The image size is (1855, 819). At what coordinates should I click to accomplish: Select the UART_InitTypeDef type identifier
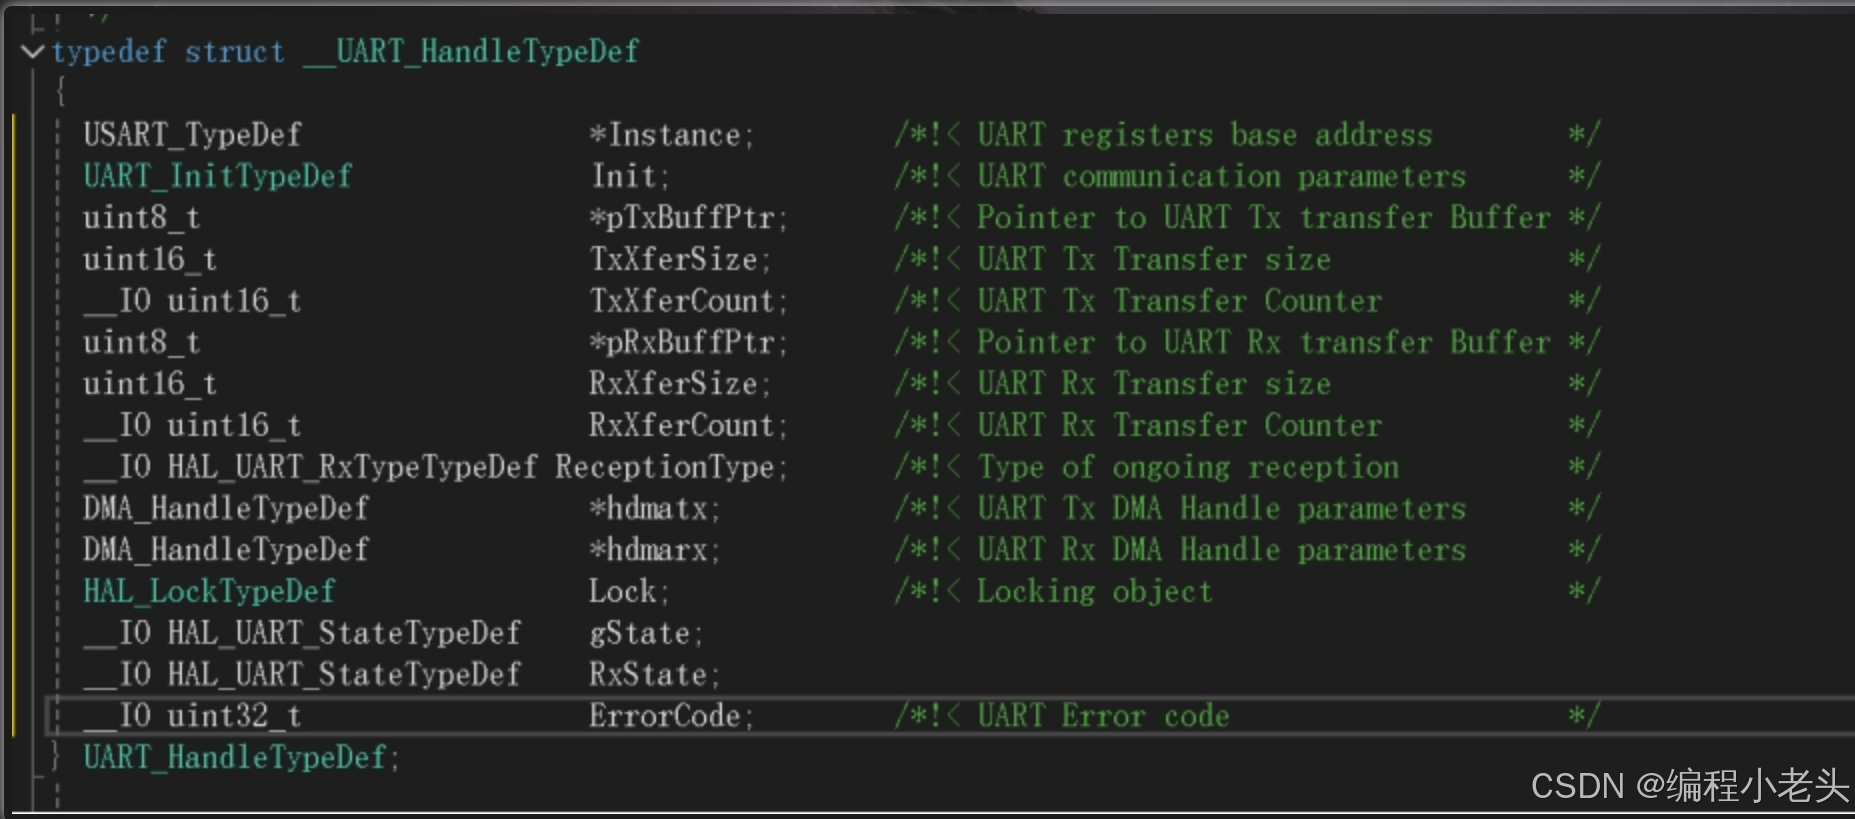[217, 176]
